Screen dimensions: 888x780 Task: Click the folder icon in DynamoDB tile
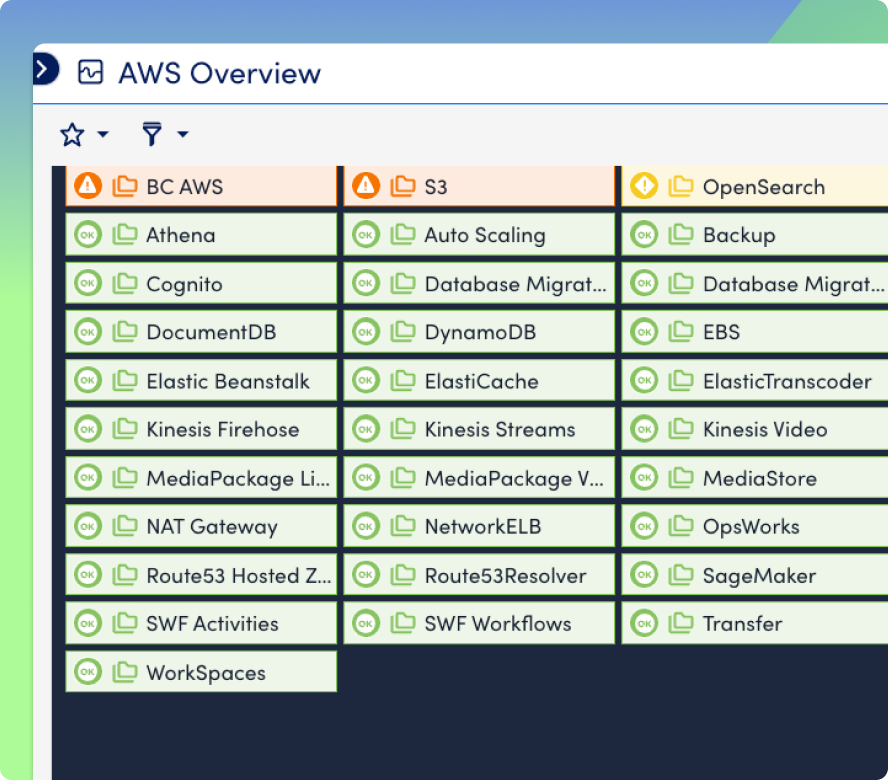(403, 332)
